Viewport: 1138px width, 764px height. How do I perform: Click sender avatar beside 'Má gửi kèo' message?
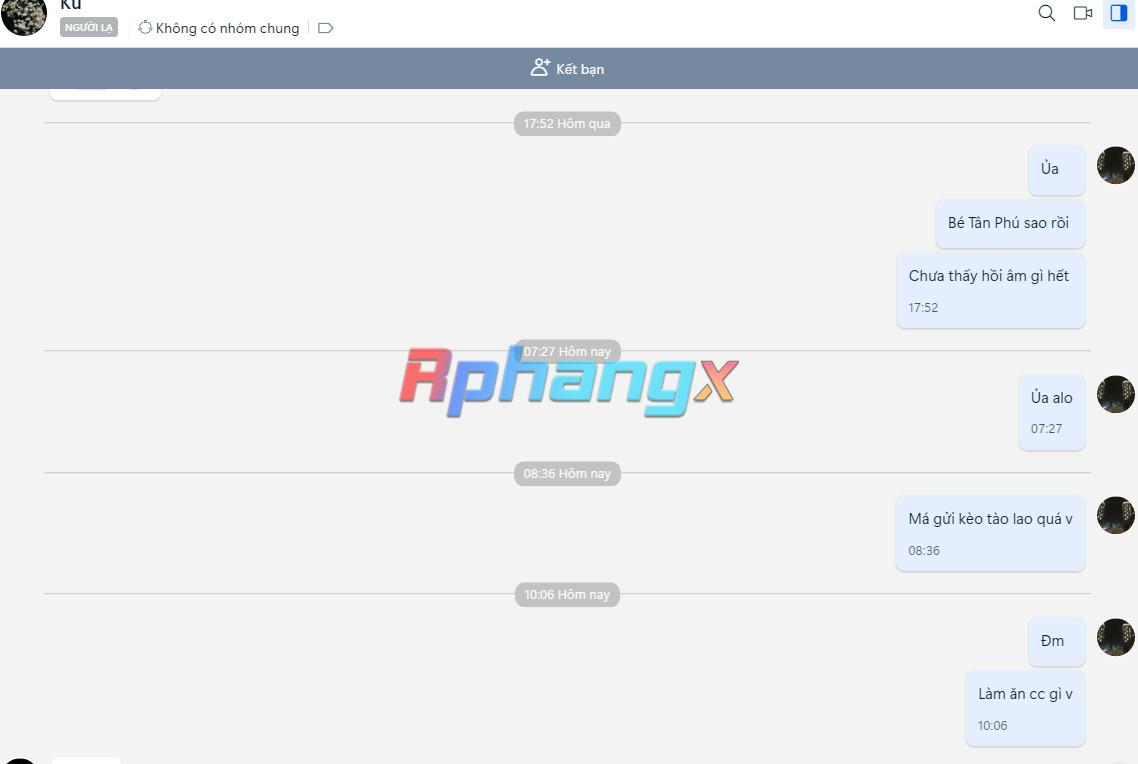click(1116, 515)
